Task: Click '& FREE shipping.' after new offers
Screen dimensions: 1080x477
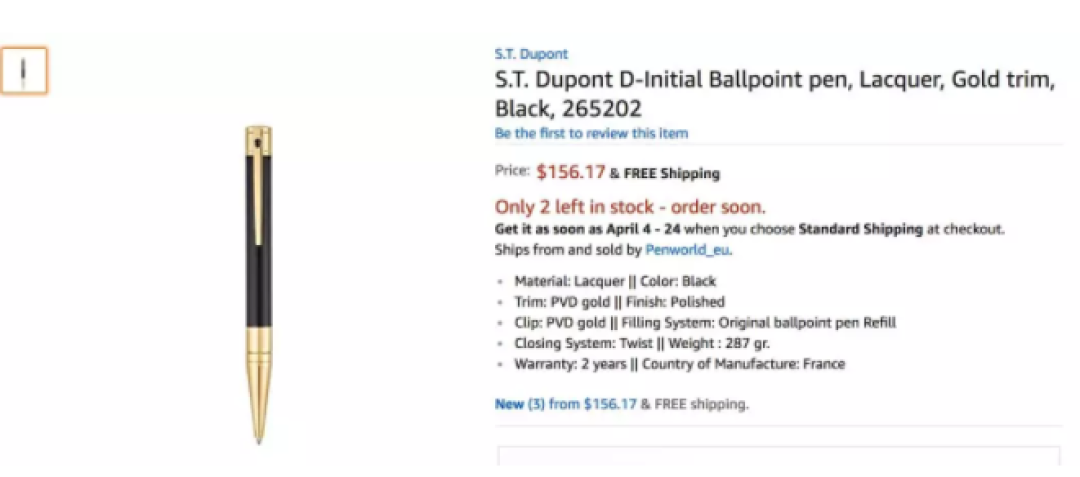Action: point(694,404)
